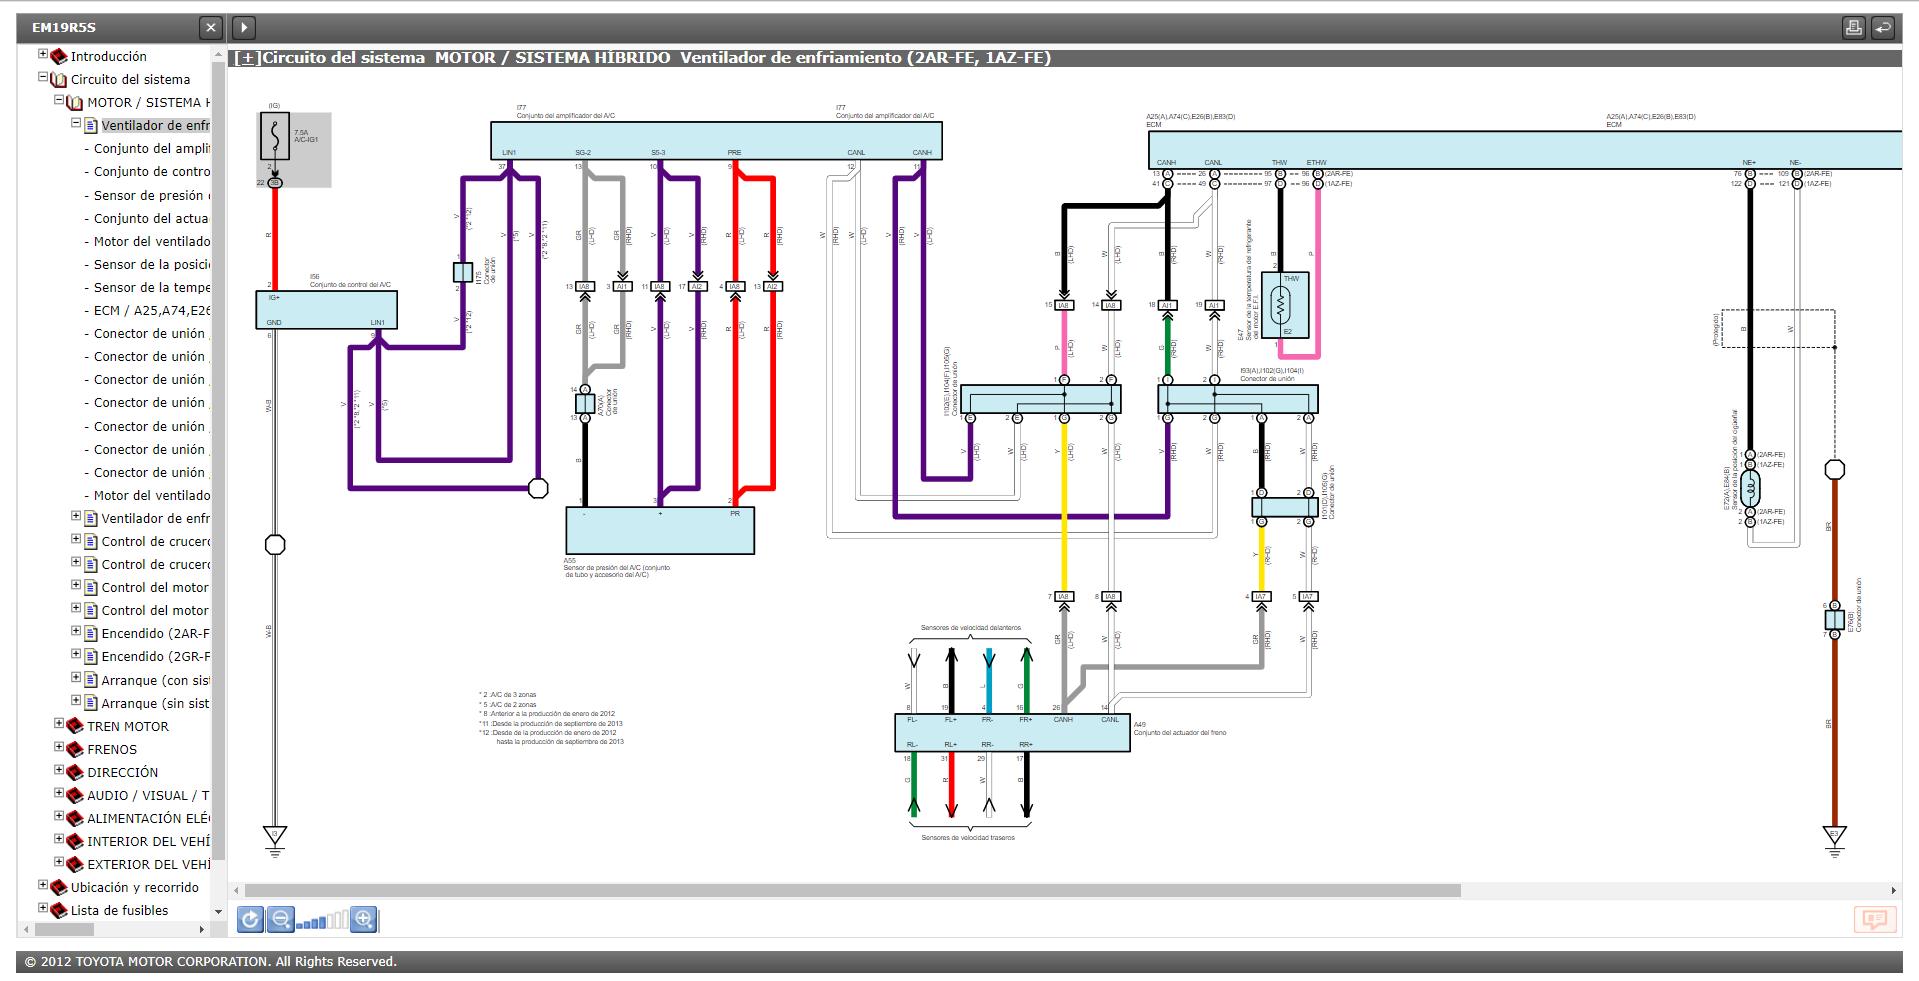Viewport: 1919px width, 981px height.
Task: Click the EXTERIOR DEL VEHÍ book icon
Action: [75, 864]
